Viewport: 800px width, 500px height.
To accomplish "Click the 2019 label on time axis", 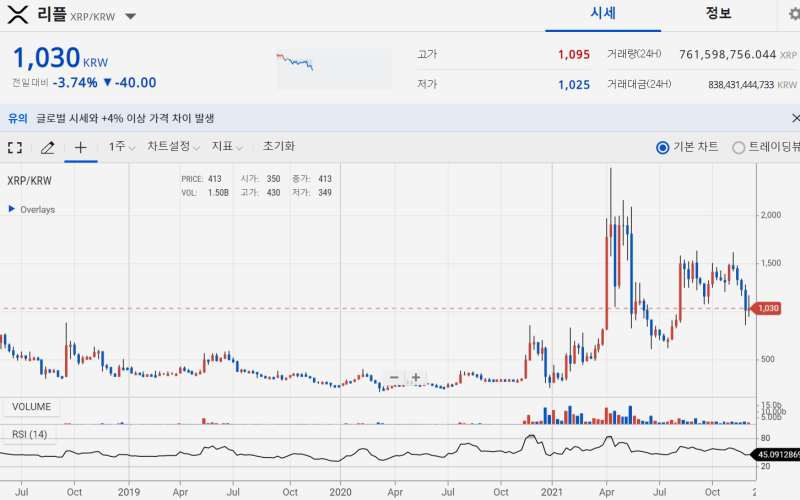I will tap(129, 492).
